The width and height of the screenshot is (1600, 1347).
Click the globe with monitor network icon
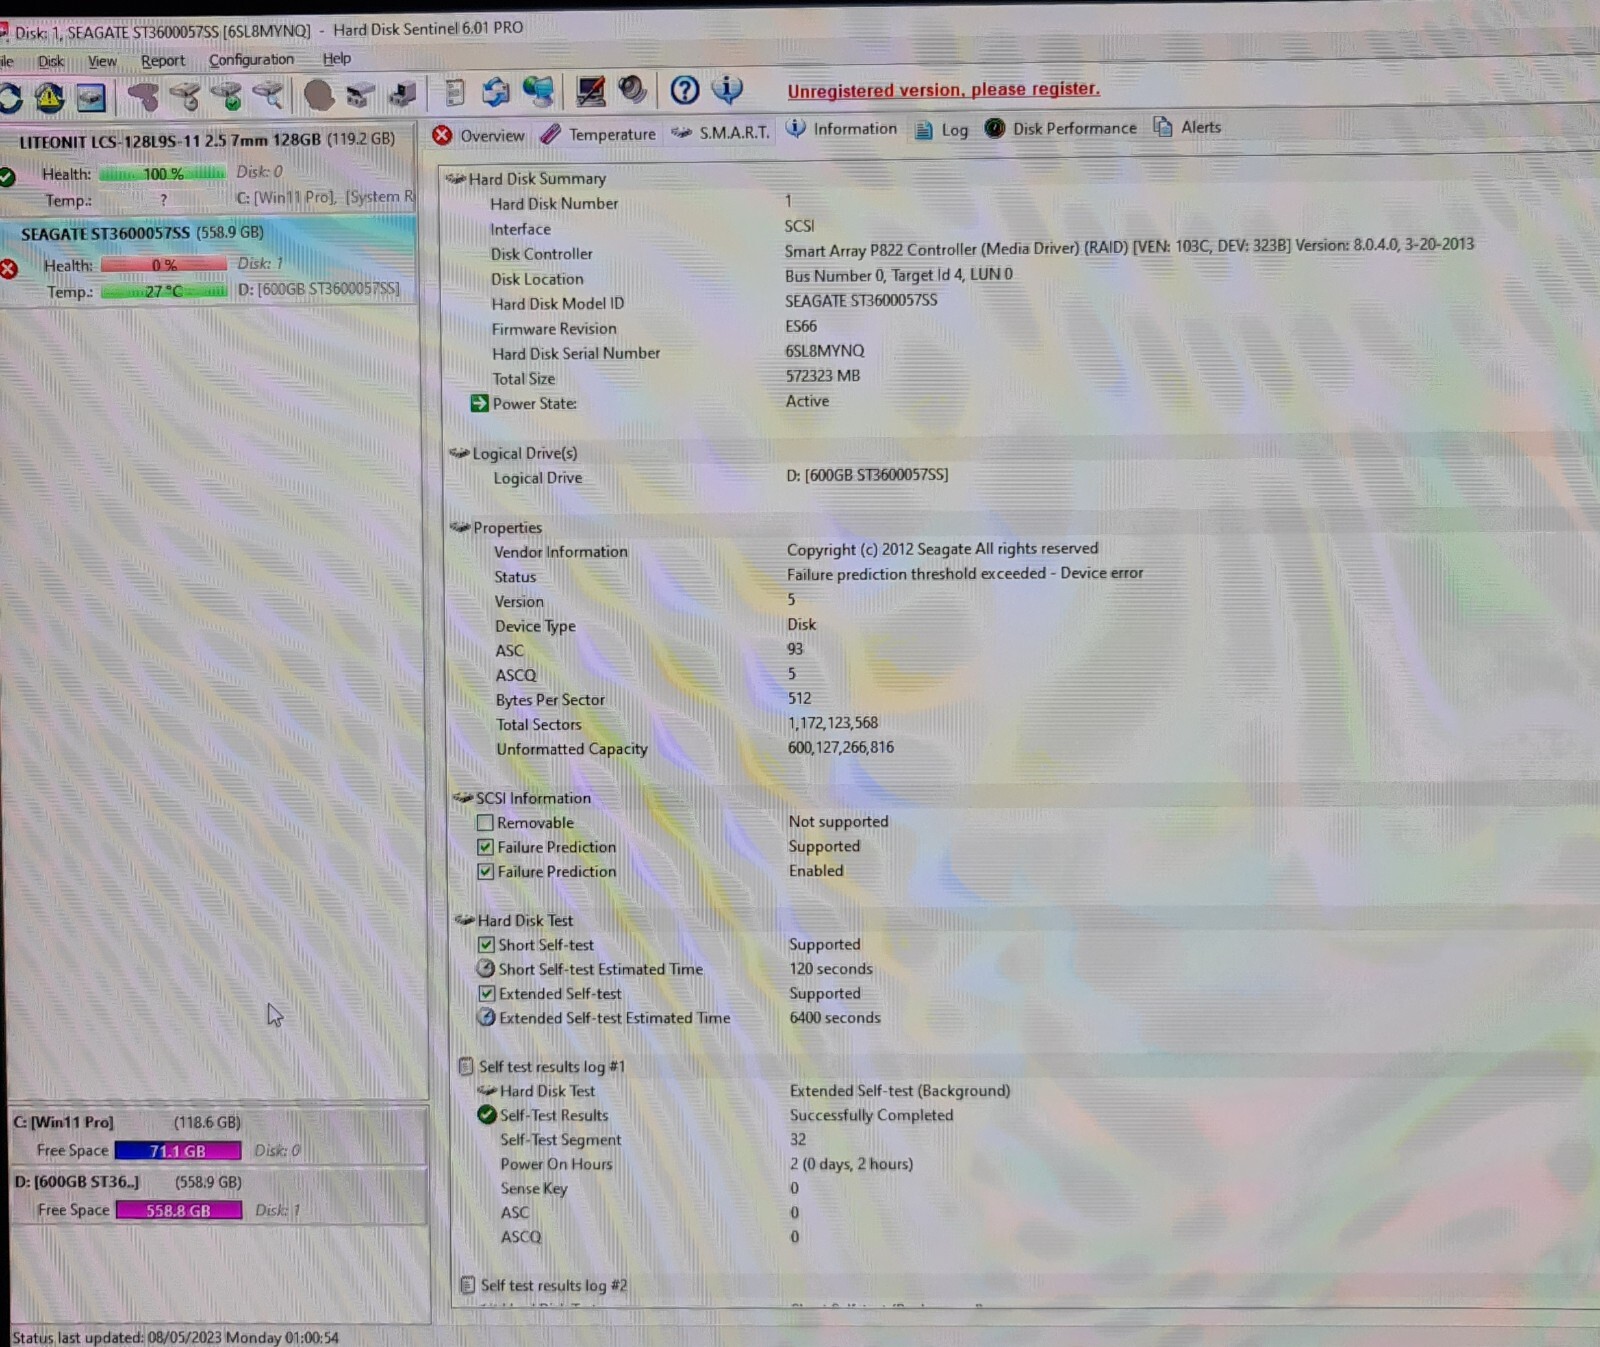point(538,92)
